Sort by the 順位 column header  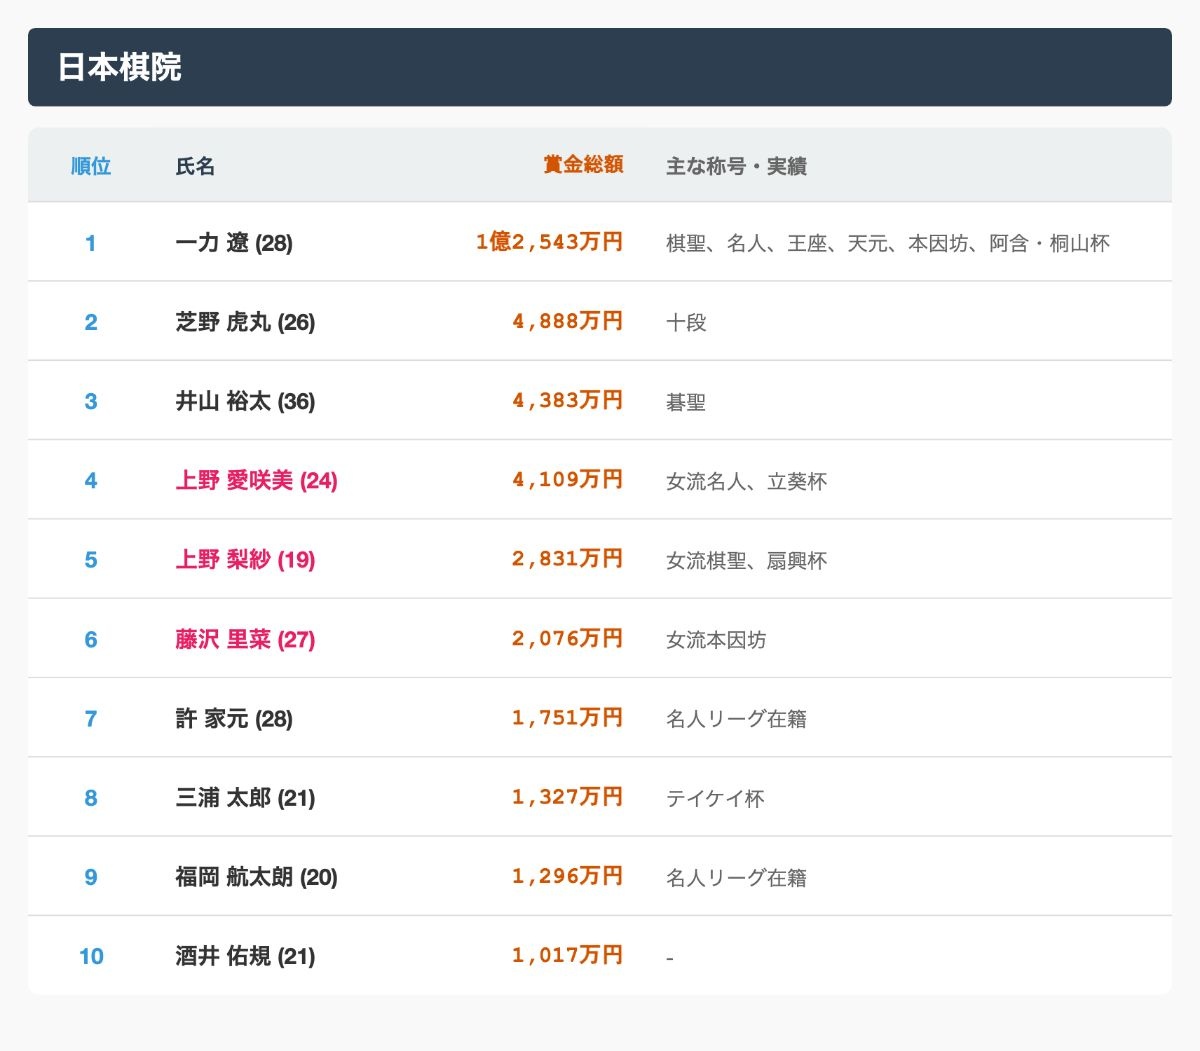pyautogui.click(x=90, y=166)
